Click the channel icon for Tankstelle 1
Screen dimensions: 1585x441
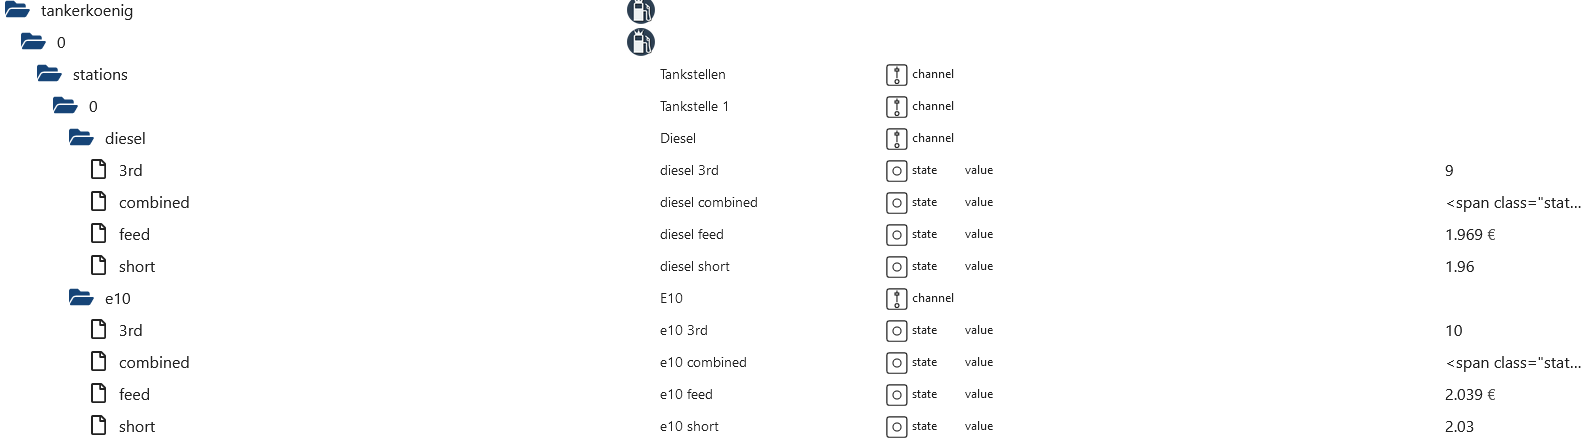coord(896,107)
